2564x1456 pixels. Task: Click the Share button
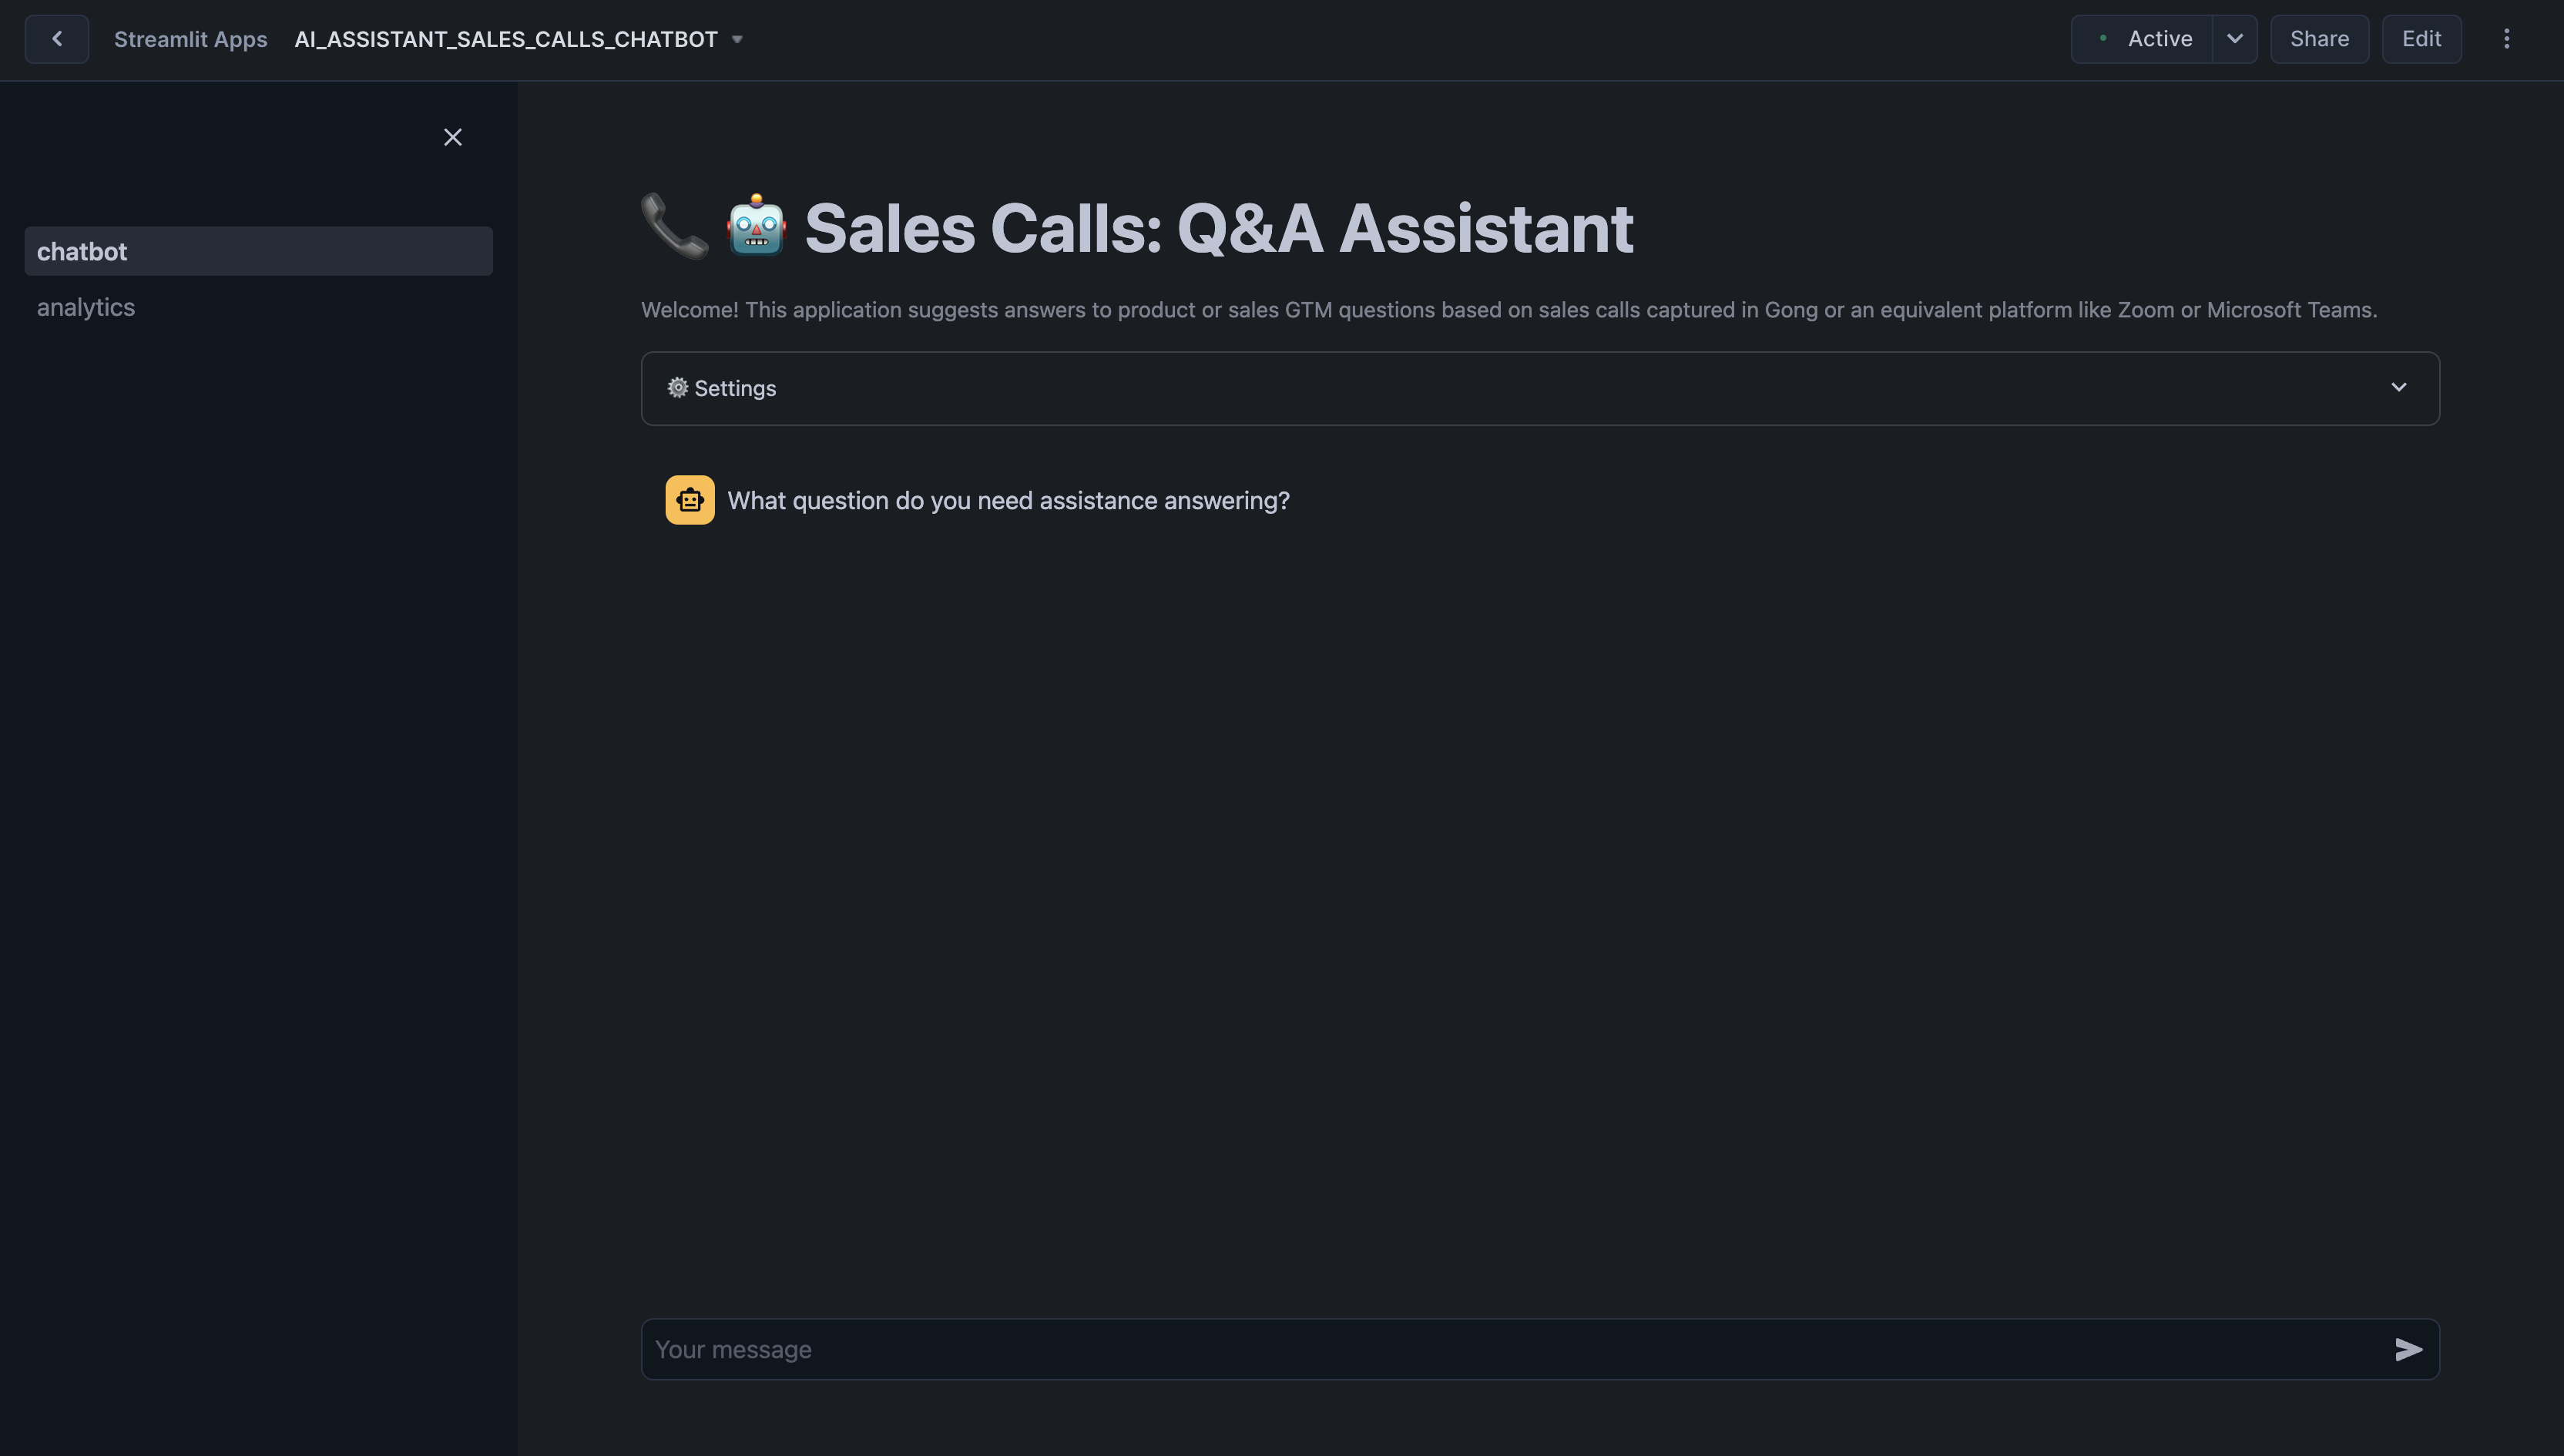pyautogui.click(x=2319, y=39)
